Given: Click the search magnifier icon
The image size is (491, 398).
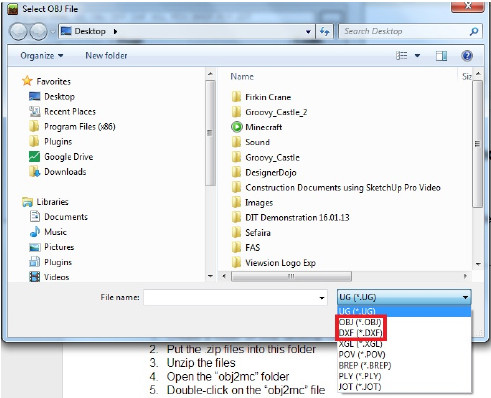Looking at the screenshot, I should tap(474, 32).
